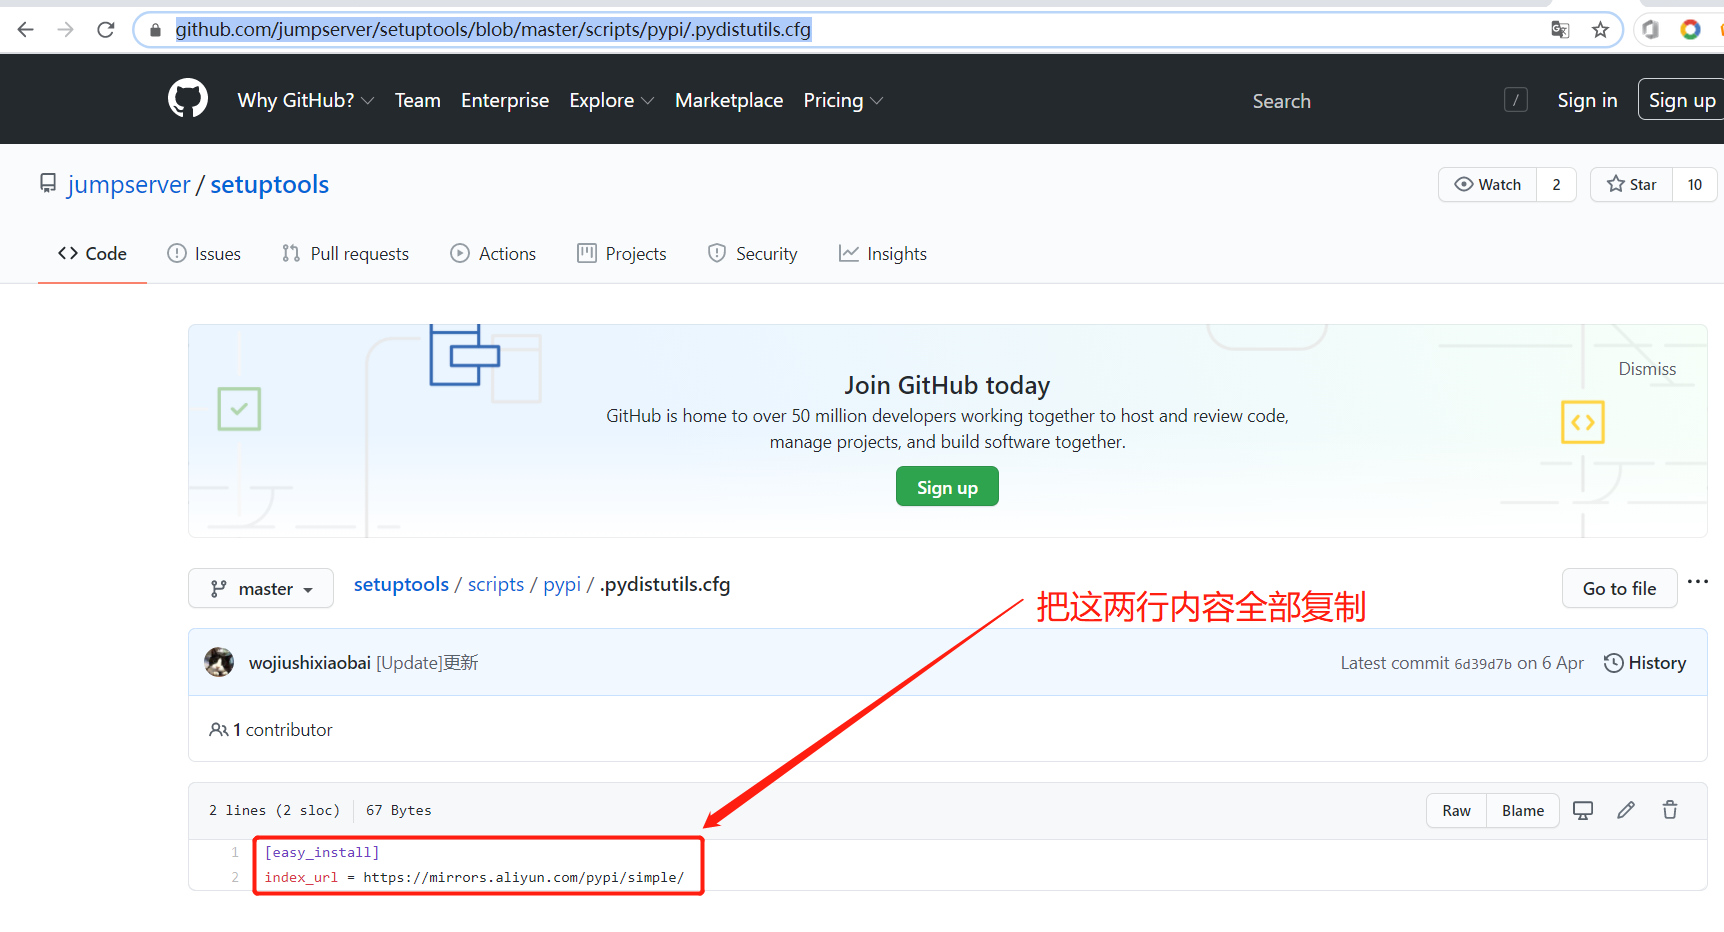This screenshot has width=1724, height=932.
Task: Expand the Explore dropdown
Action: (611, 100)
